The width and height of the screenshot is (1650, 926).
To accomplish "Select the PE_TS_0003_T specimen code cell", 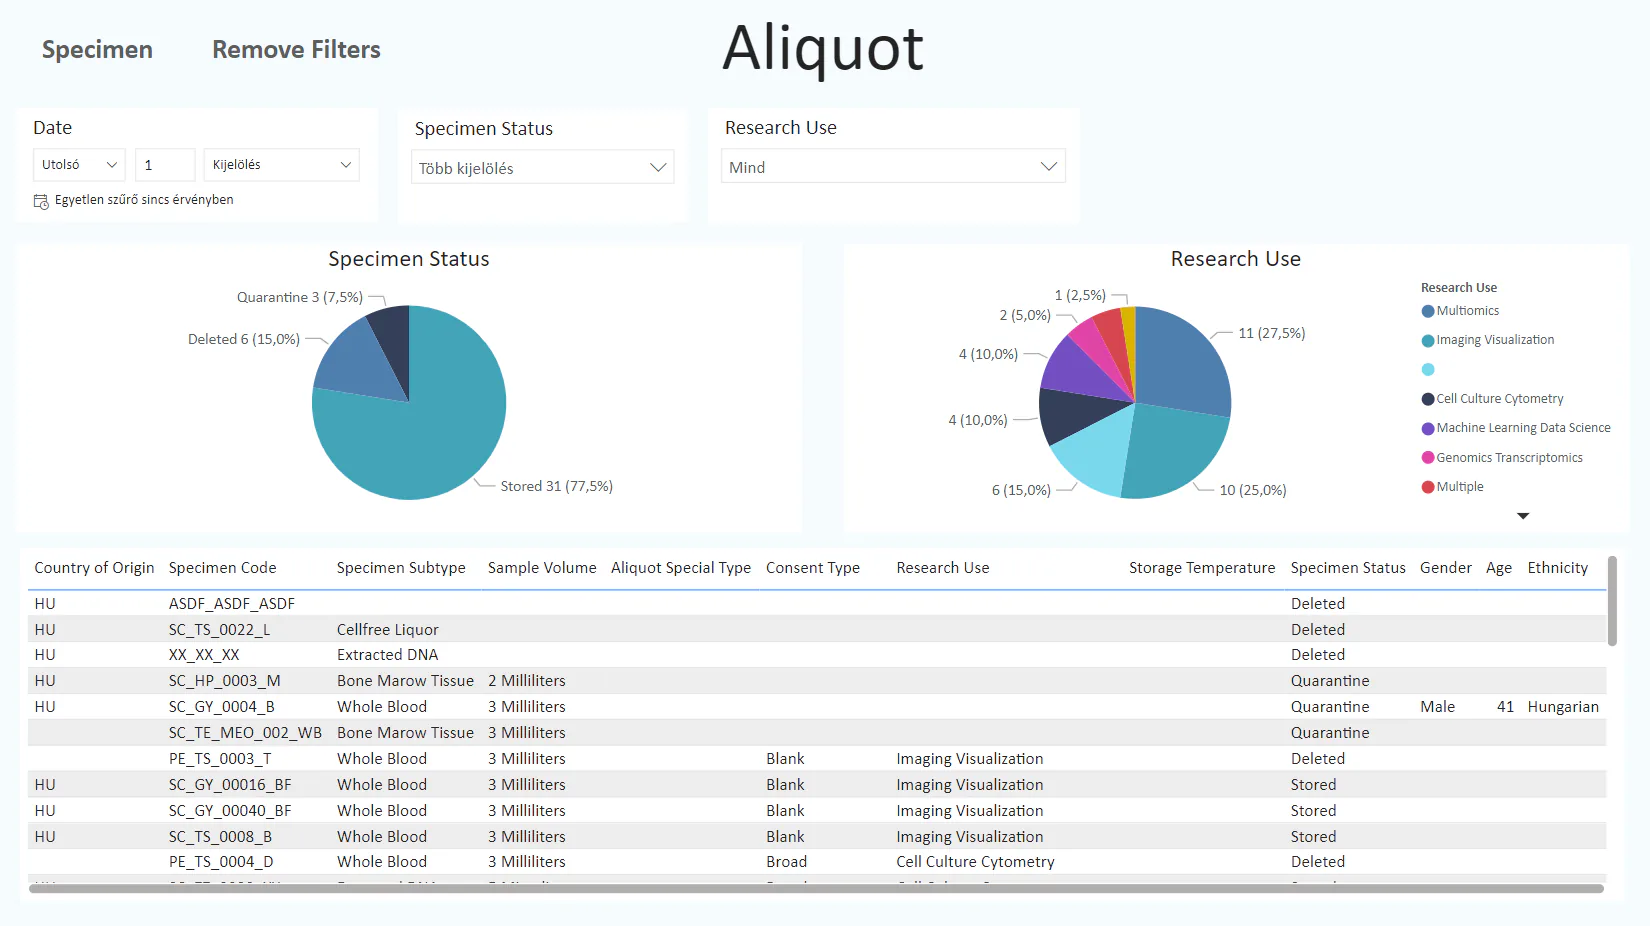I will 220,759.
